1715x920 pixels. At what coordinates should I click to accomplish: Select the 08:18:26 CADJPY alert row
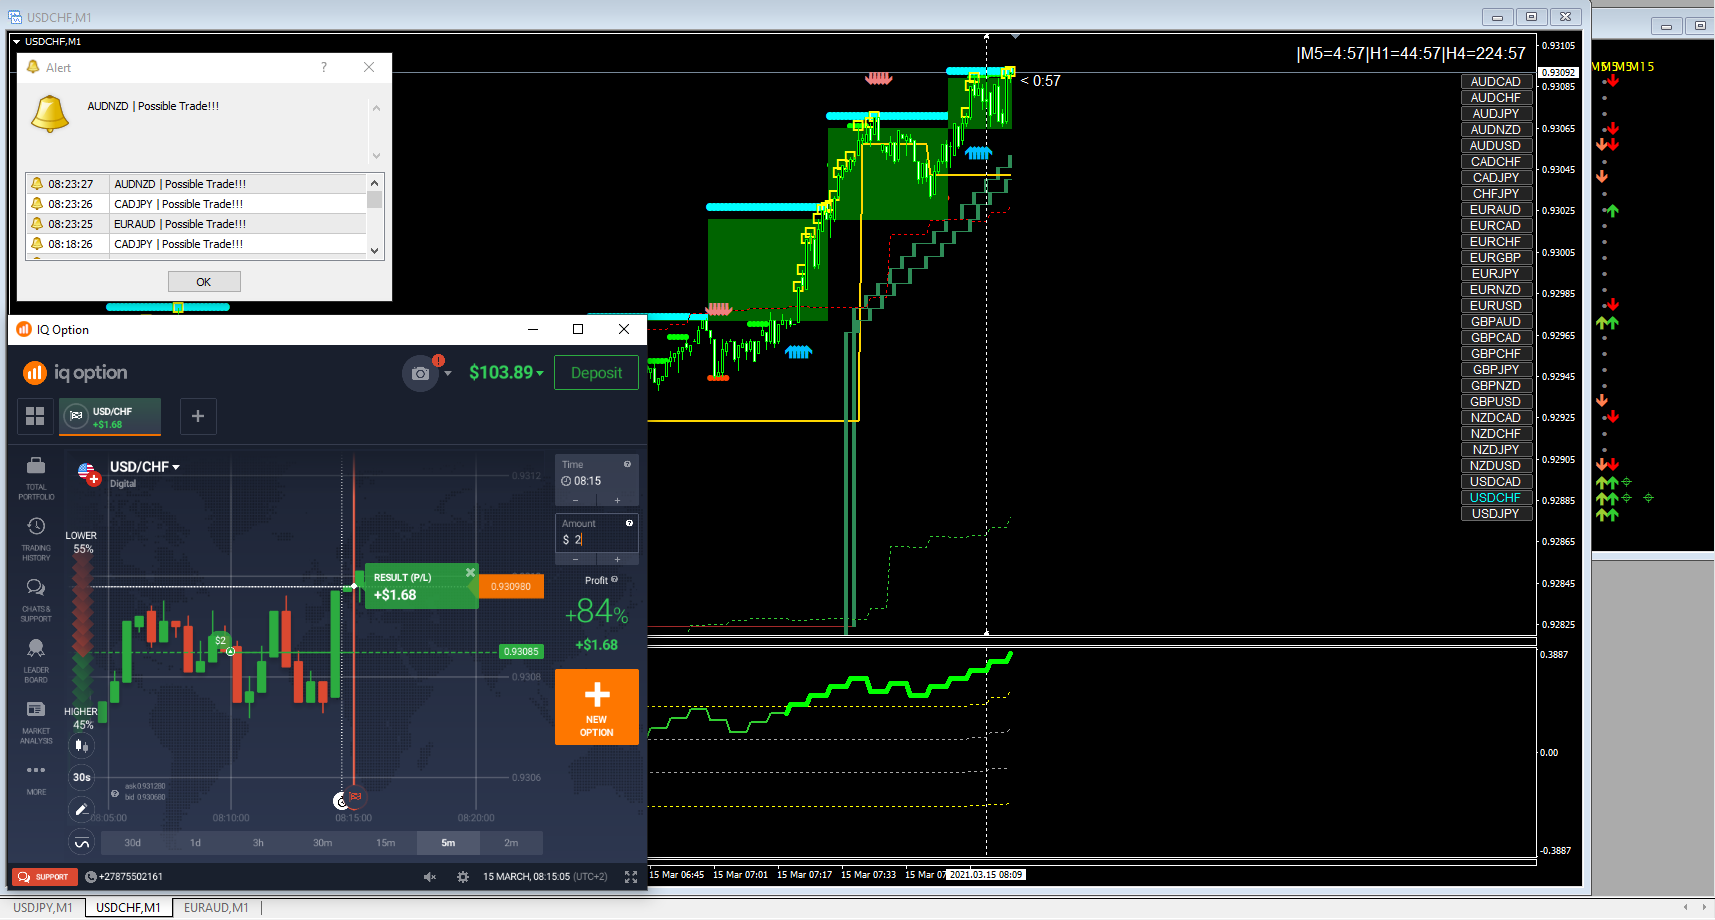[x=197, y=244]
